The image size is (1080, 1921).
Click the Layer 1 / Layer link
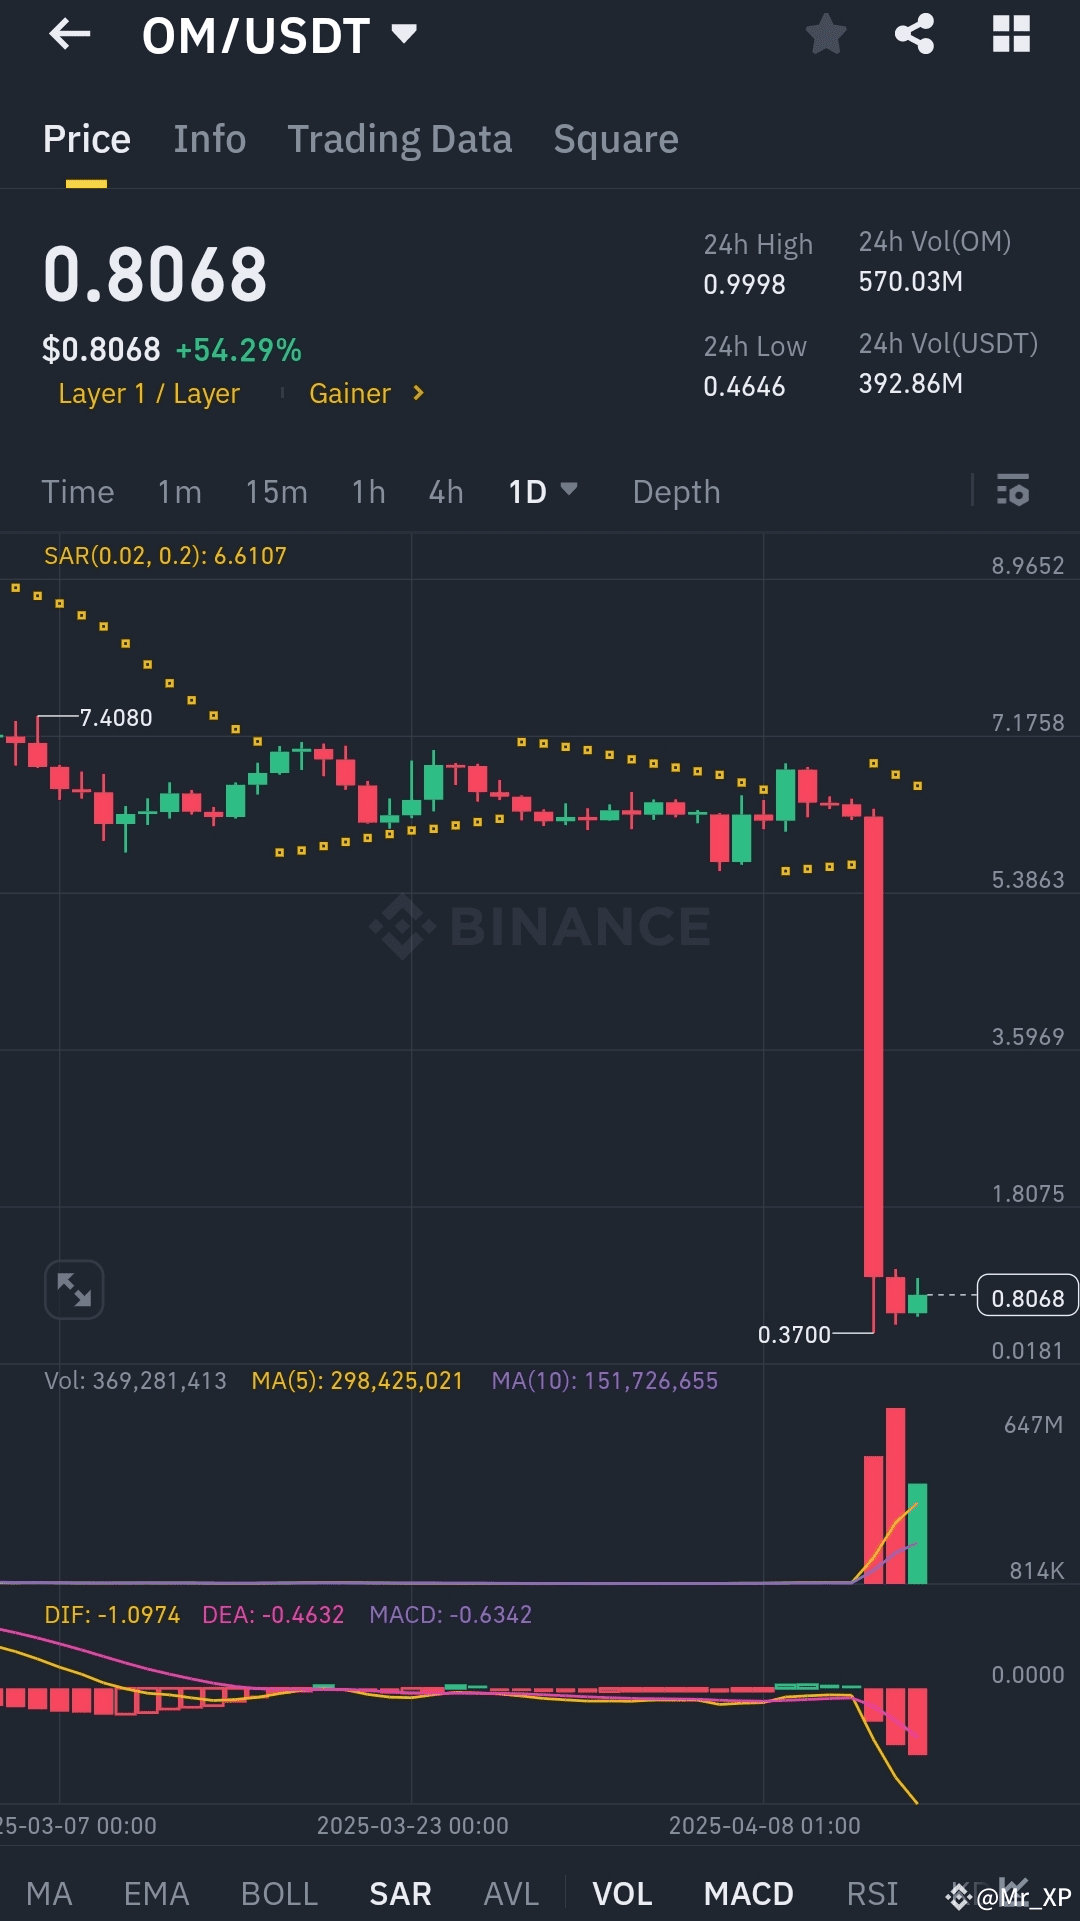click(x=149, y=393)
